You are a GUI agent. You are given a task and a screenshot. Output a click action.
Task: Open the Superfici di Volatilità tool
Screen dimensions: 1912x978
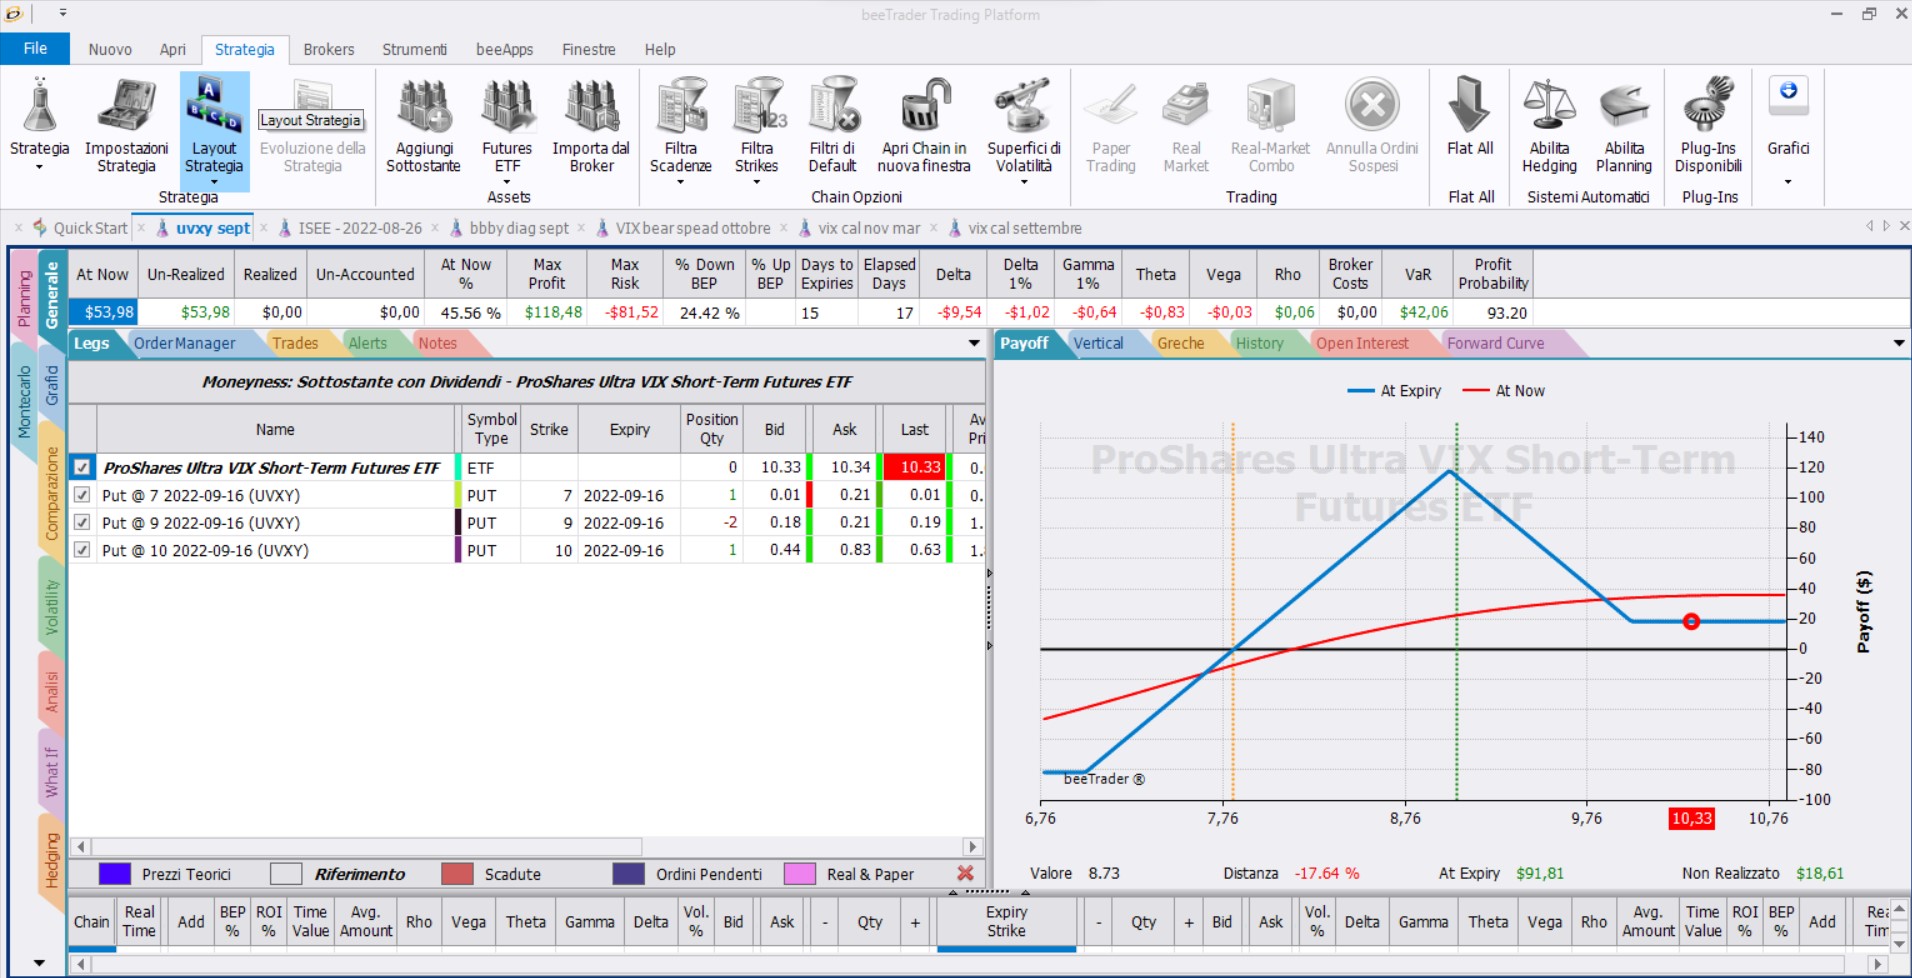(1023, 105)
